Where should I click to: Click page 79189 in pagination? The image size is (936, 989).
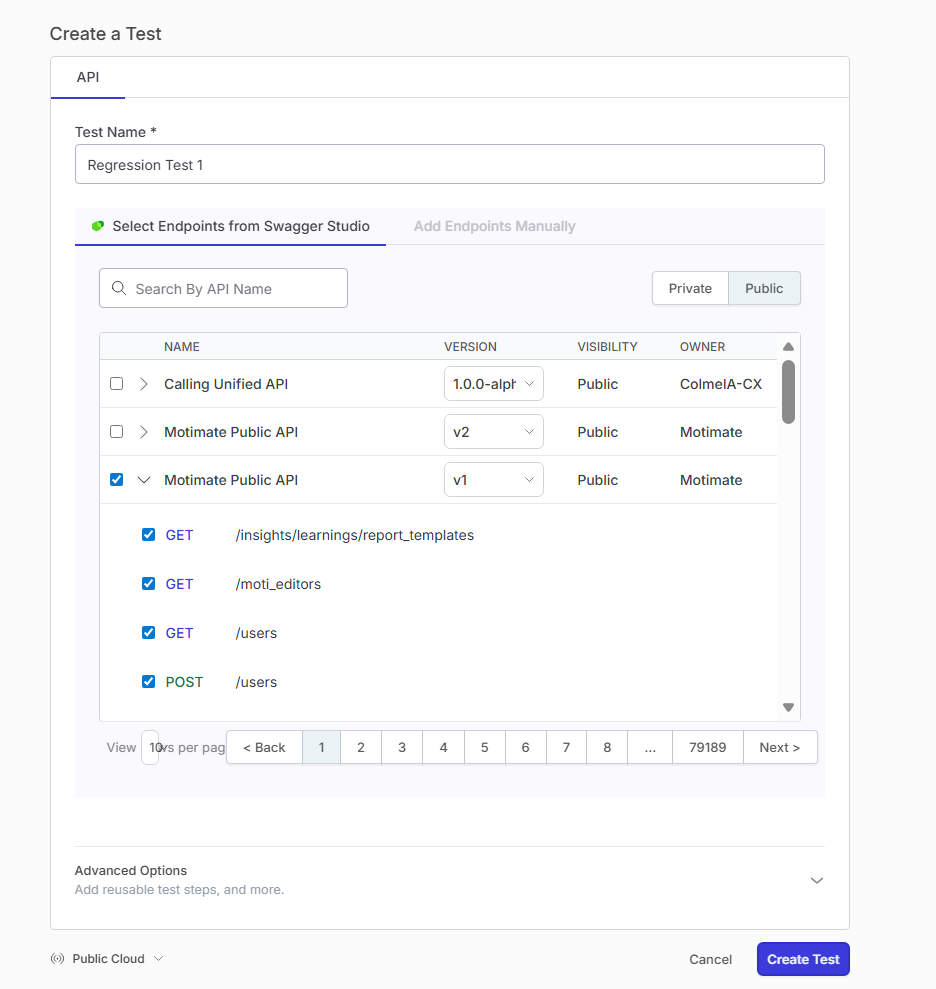(x=707, y=747)
